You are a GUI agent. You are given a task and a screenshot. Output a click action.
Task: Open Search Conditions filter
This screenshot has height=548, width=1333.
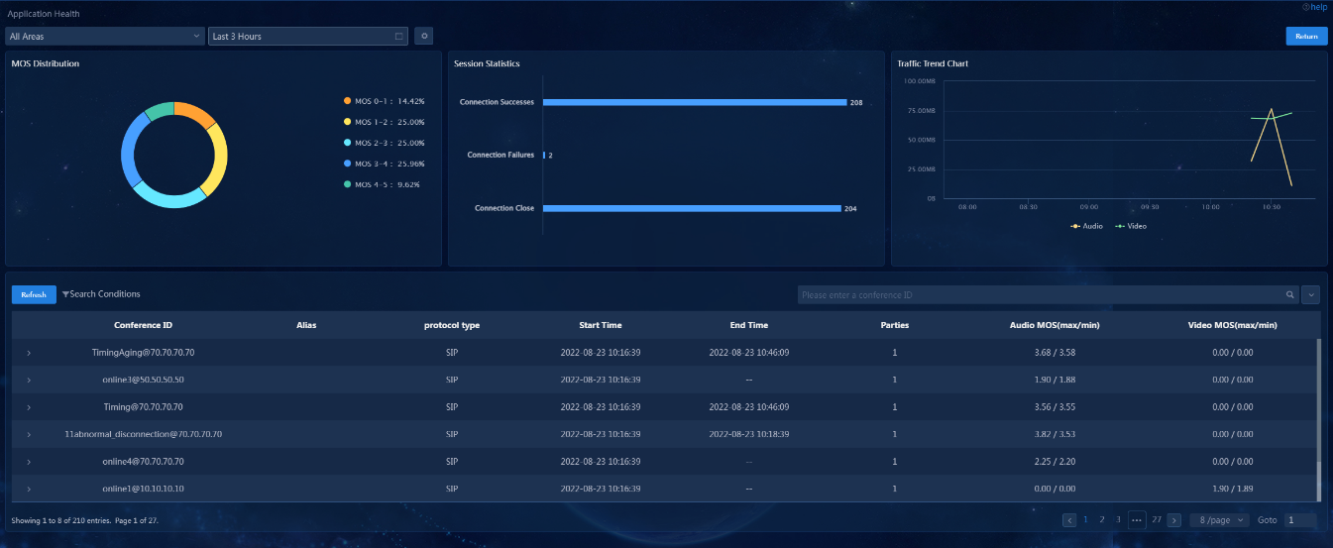[x=101, y=294]
